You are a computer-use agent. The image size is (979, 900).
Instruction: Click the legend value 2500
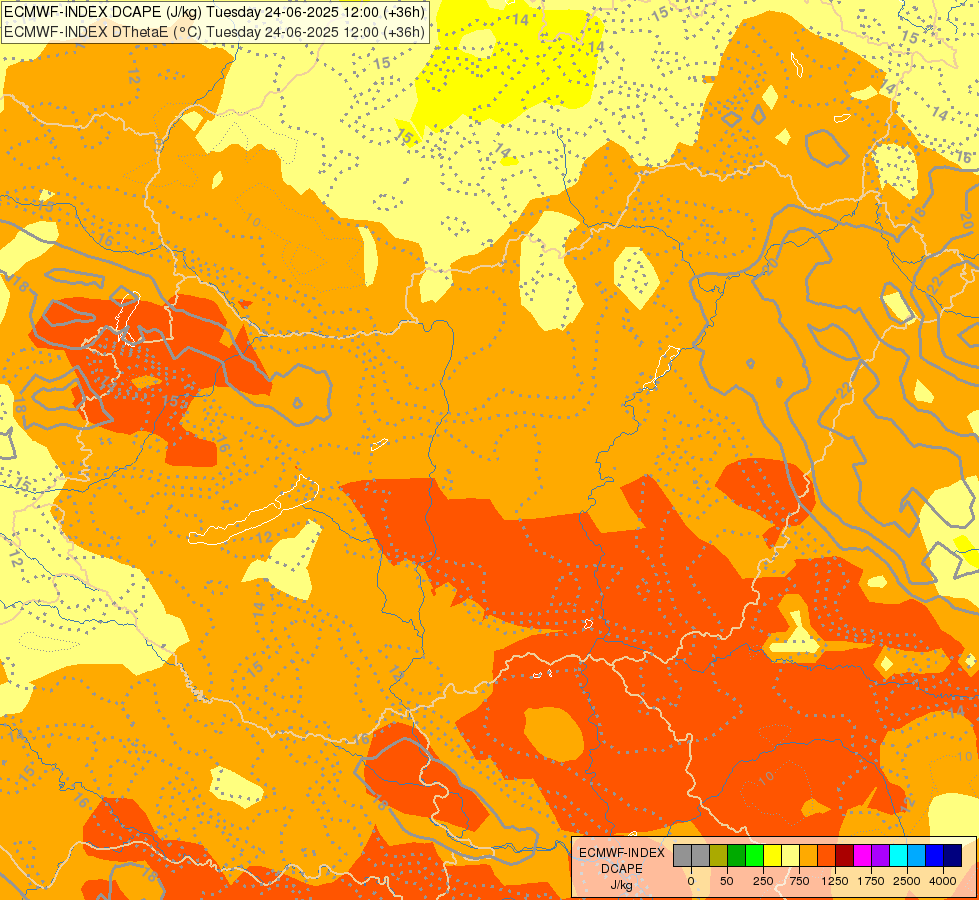[x=907, y=881]
